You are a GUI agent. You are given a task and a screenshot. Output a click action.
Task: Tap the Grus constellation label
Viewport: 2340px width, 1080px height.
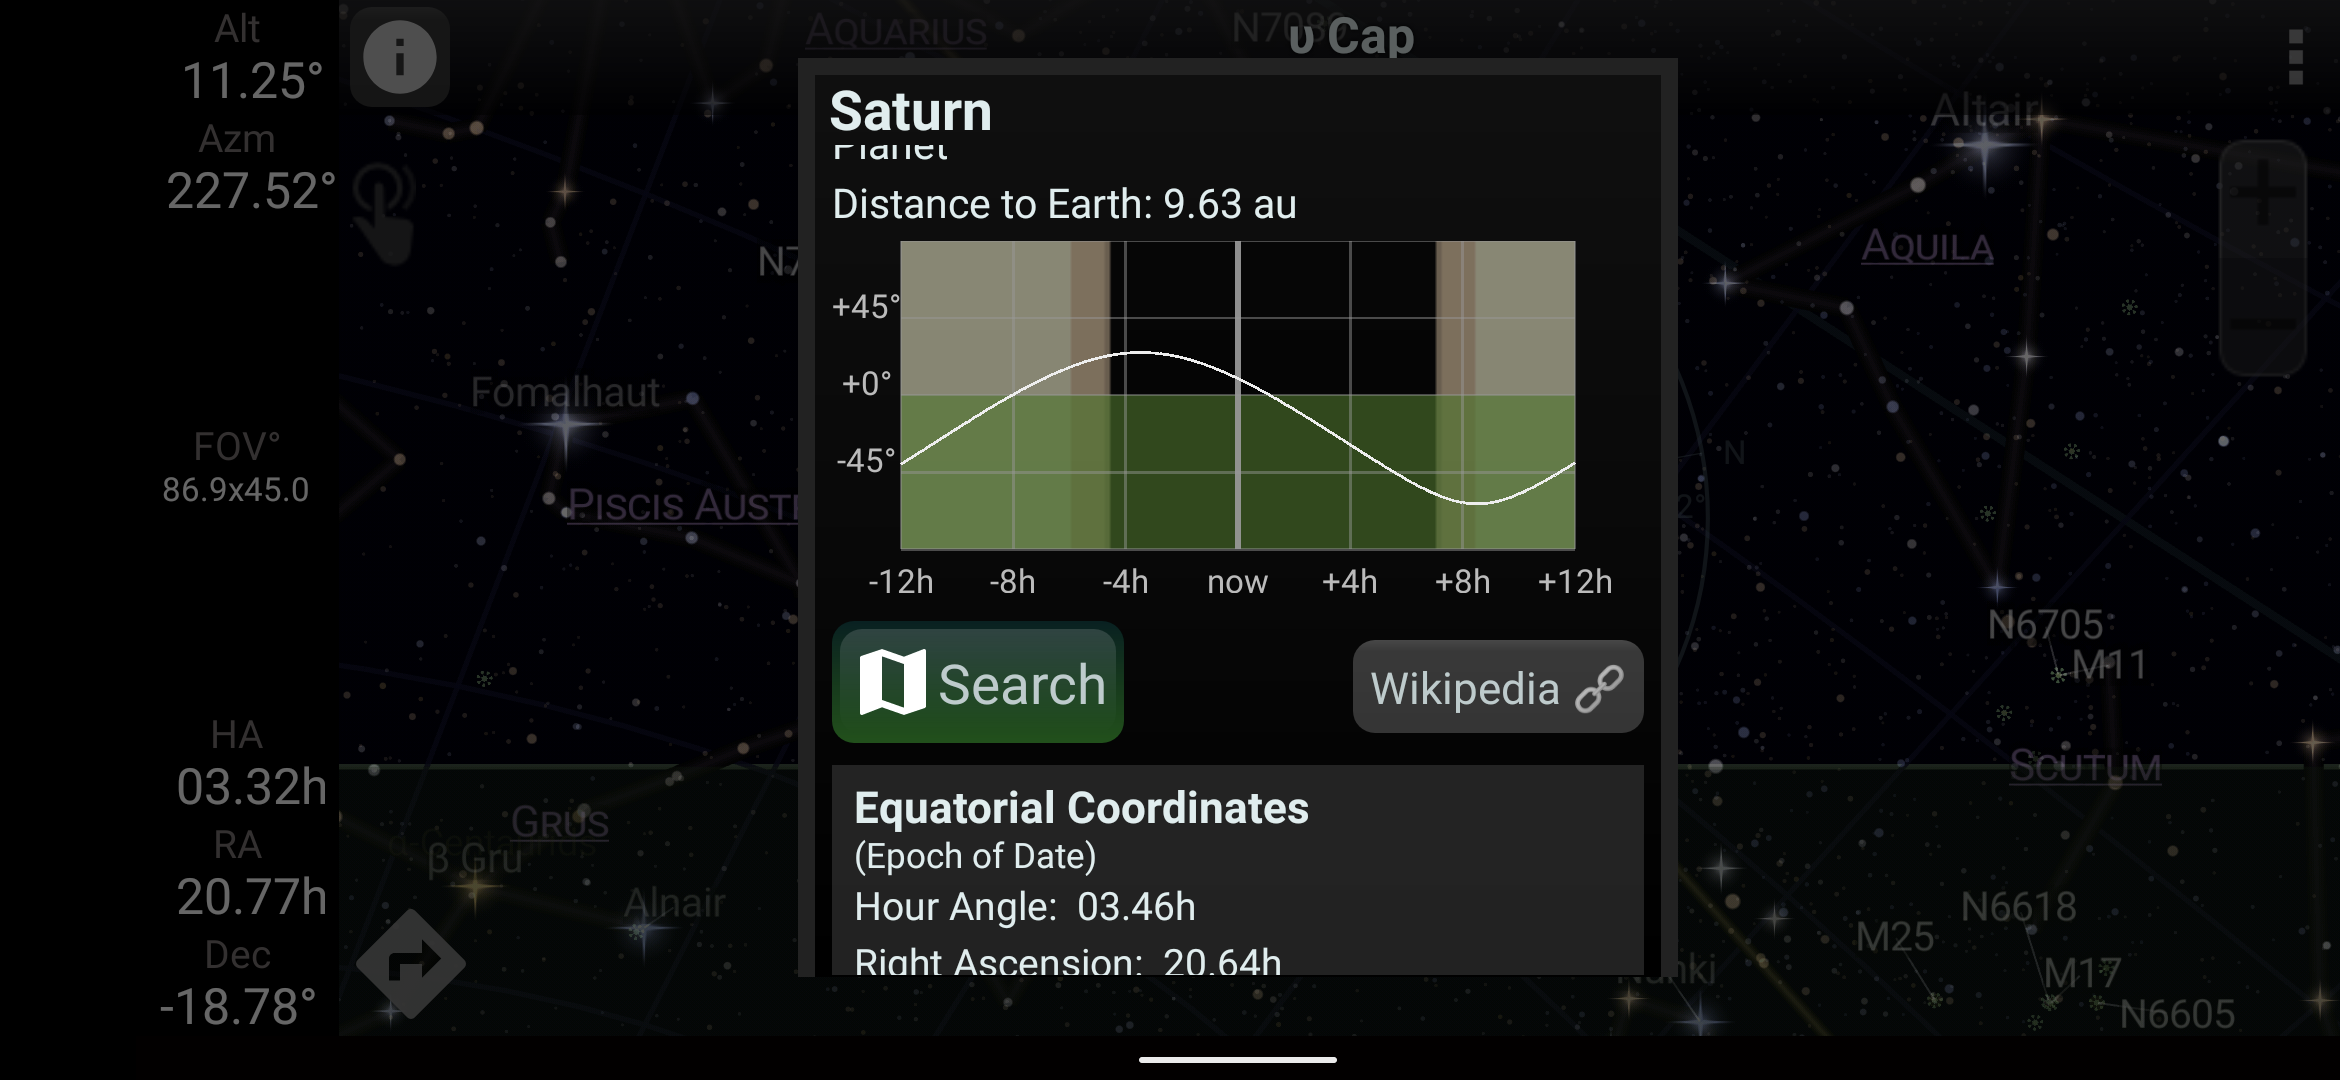coord(559,822)
